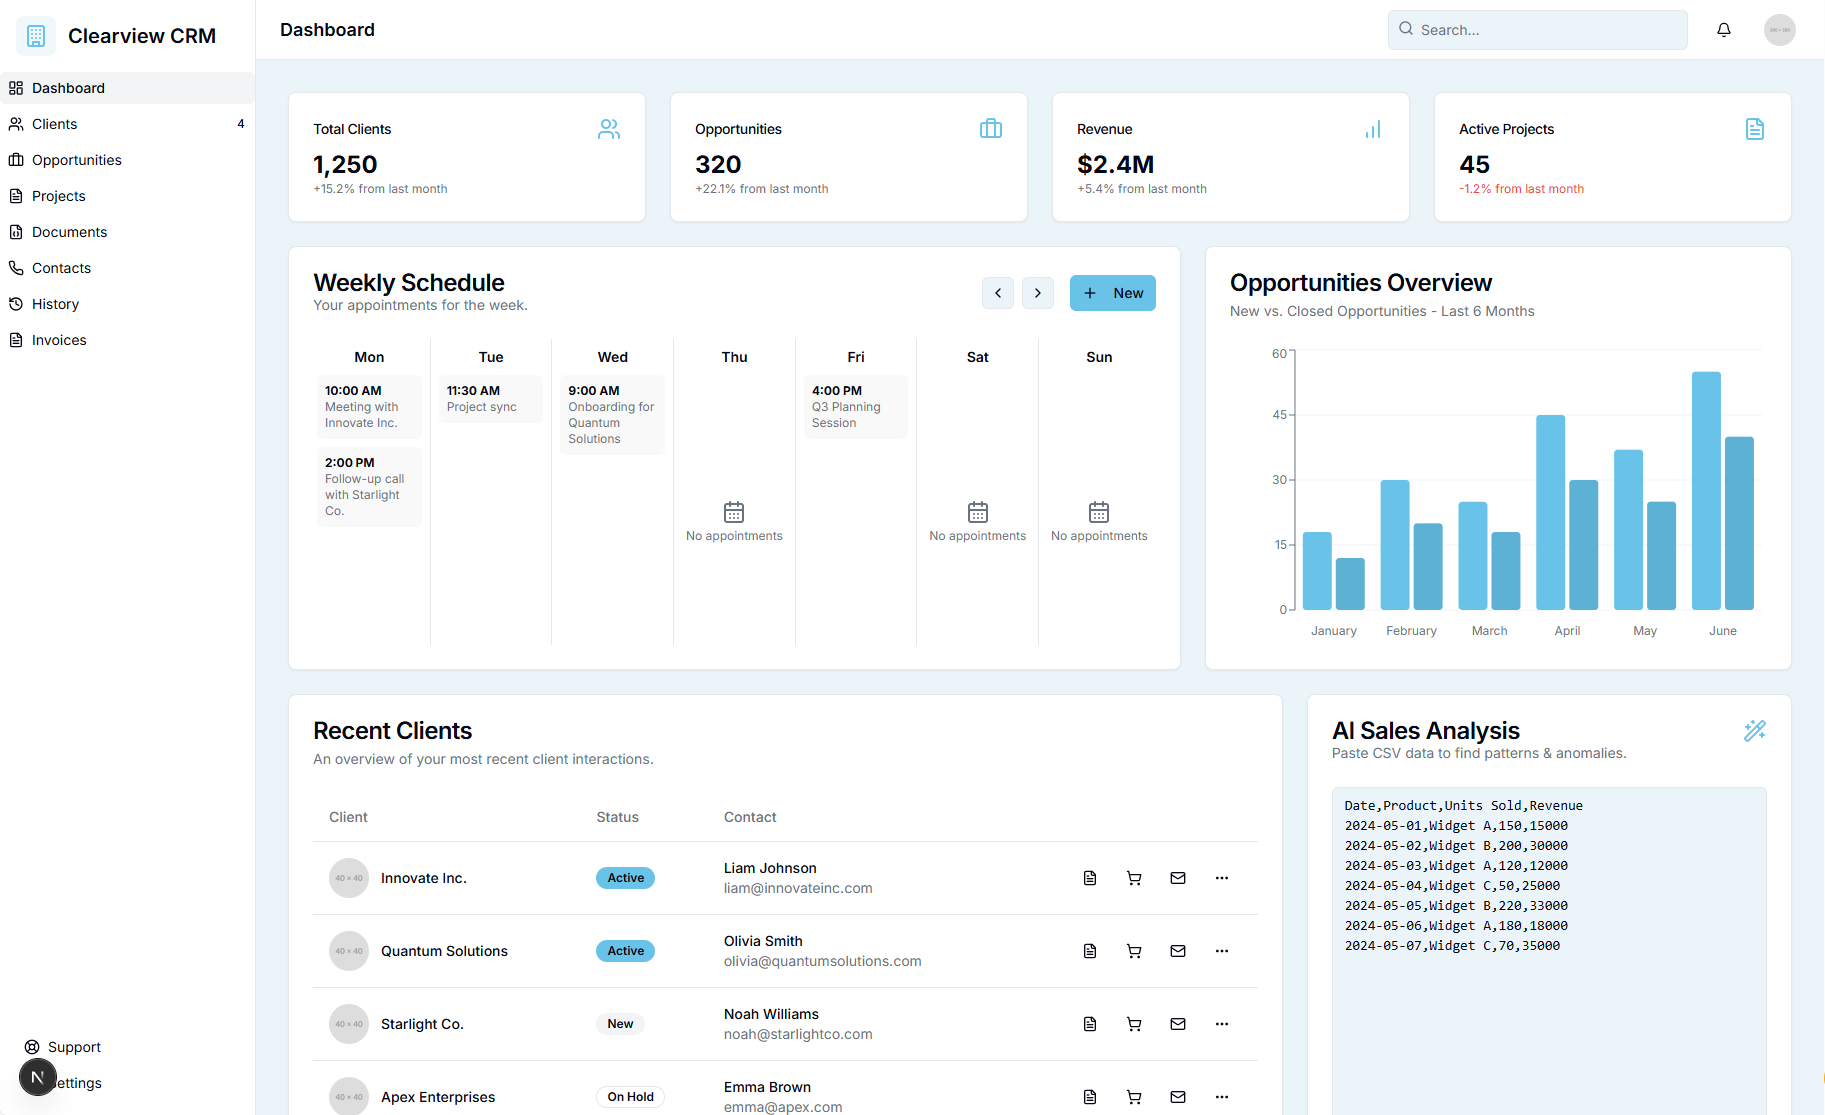Open the Documents section
The height and width of the screenshot is (1115, 1825).
[x=68, y=231]
